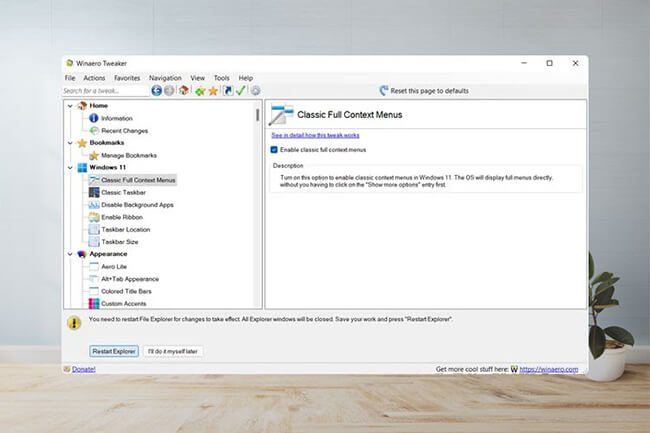The height and width of the screenshot is (433, 650).
Task: Select the Recent Changes label
Action: click(124, 131)
